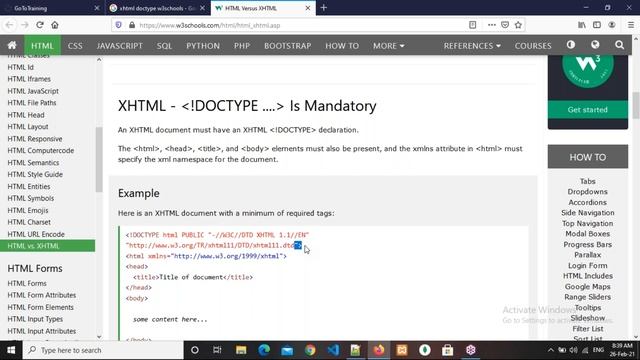Open Dropdowns in How To list
640x360 pixels.
point(587,191)
